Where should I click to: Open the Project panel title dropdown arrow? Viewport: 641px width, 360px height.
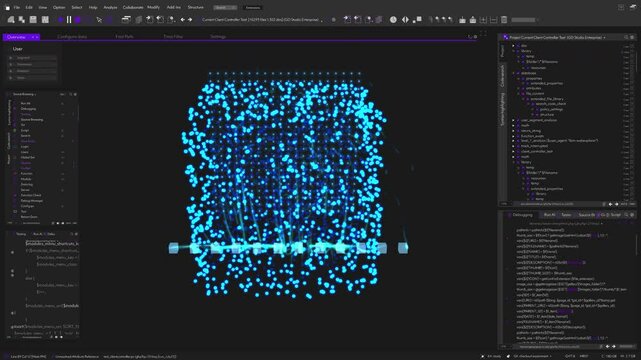(605, 38)
